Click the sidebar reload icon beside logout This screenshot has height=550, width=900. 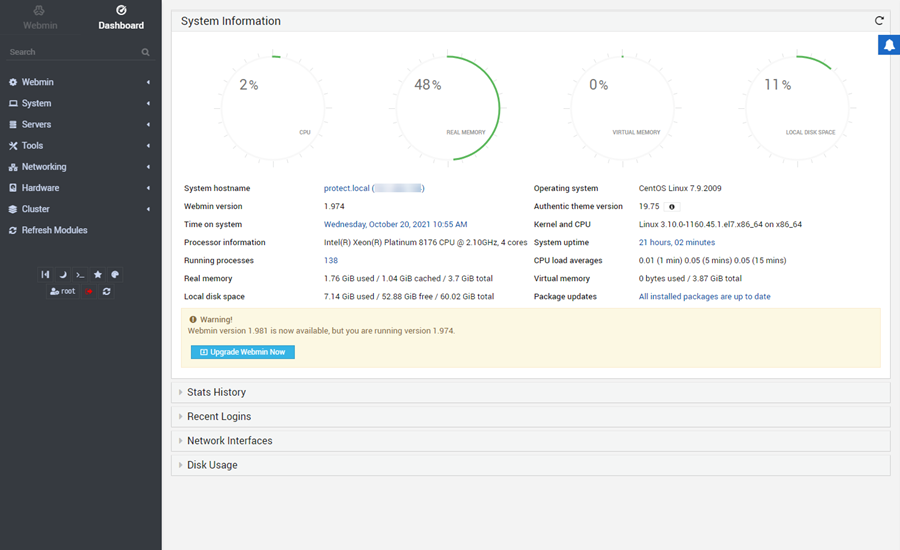tap(107, 291)
